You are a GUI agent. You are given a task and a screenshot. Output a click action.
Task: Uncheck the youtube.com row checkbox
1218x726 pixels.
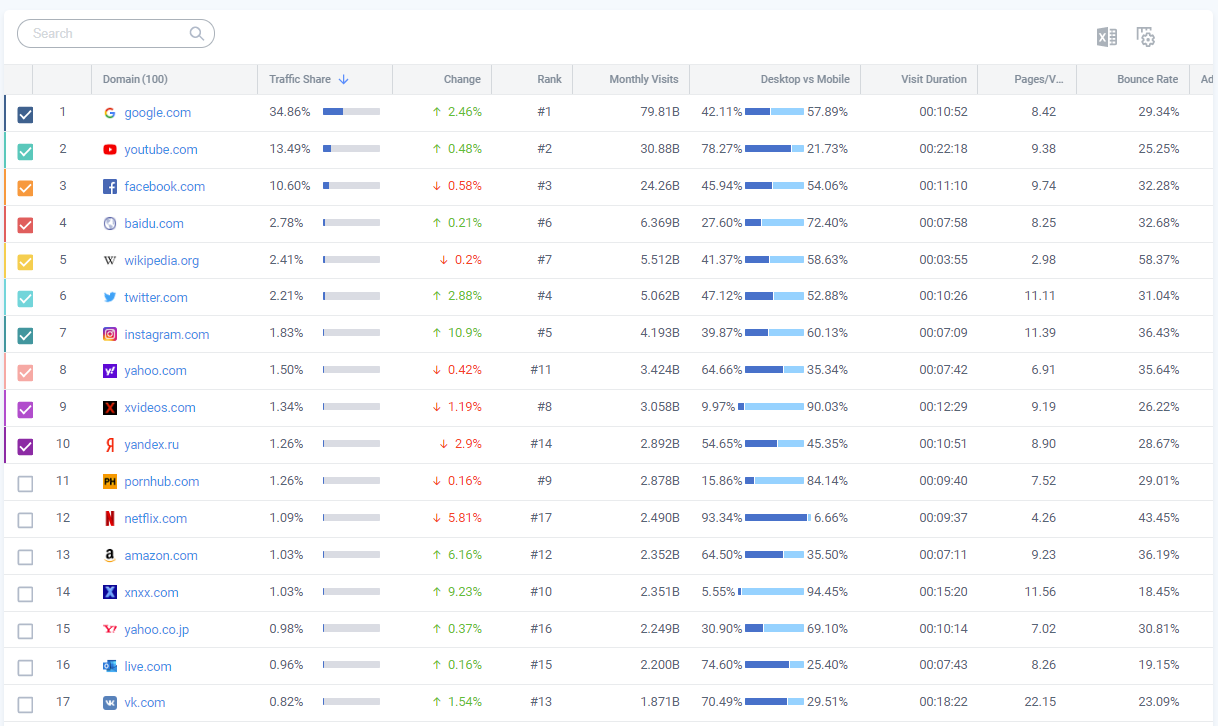coord(25,152)
